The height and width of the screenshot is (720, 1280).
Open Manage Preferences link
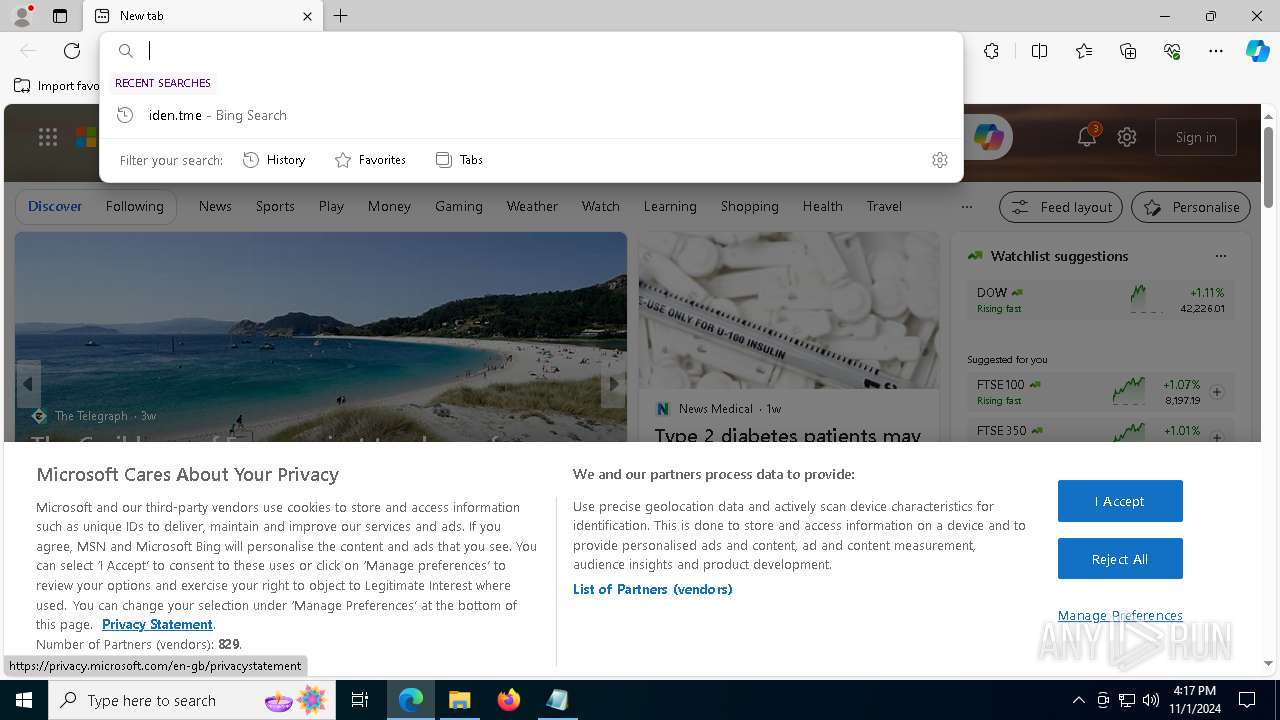pyautogui.click(x=1120, y=615)
